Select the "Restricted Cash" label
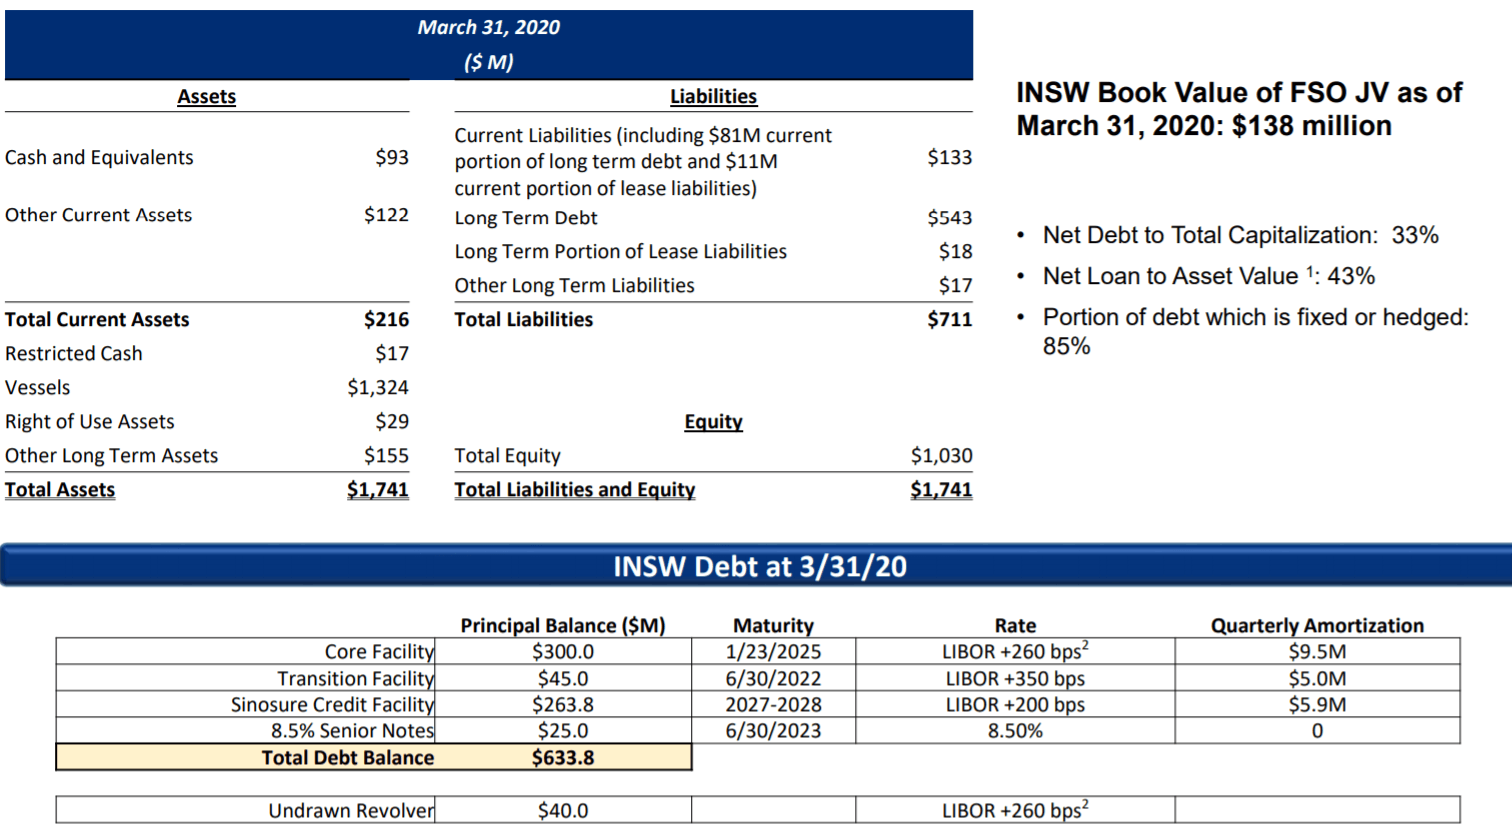 (x=74, y=353)
